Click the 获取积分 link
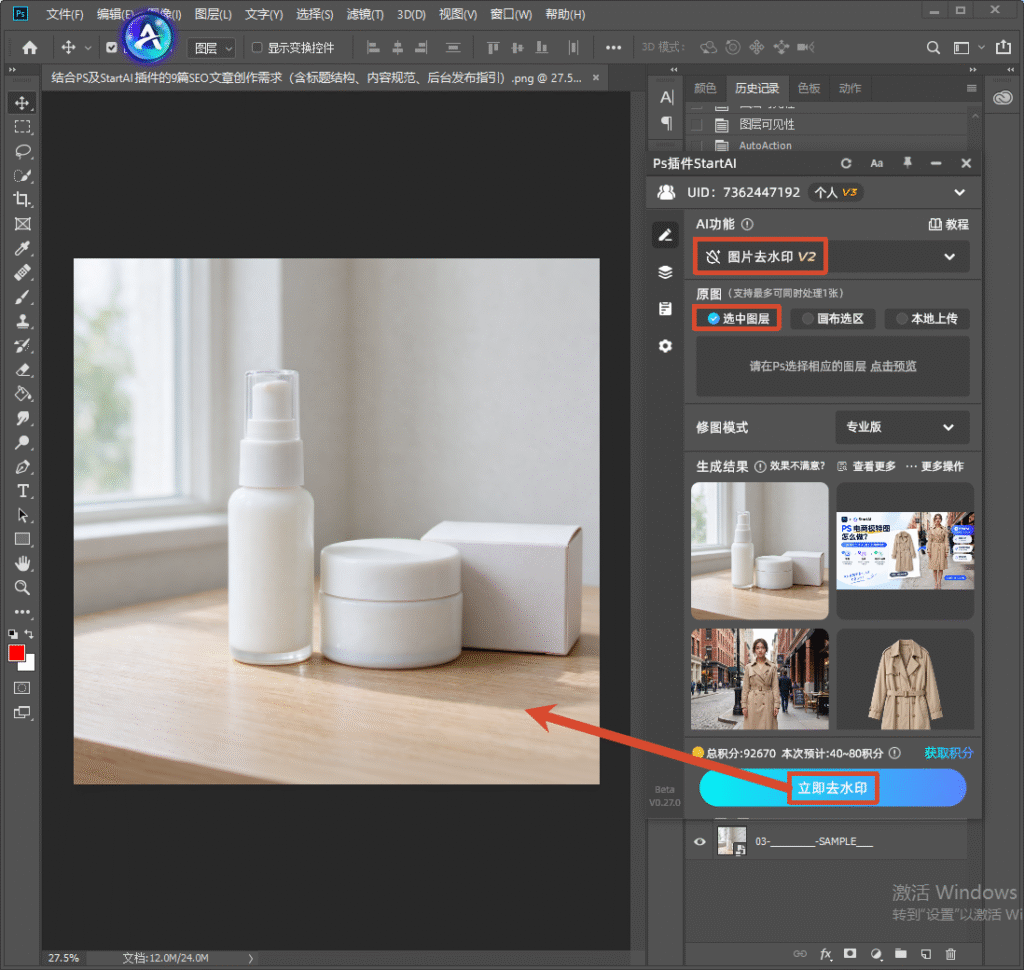This screenshot has height=970, width=1024. pyautogui.click(x=948, y=753)
